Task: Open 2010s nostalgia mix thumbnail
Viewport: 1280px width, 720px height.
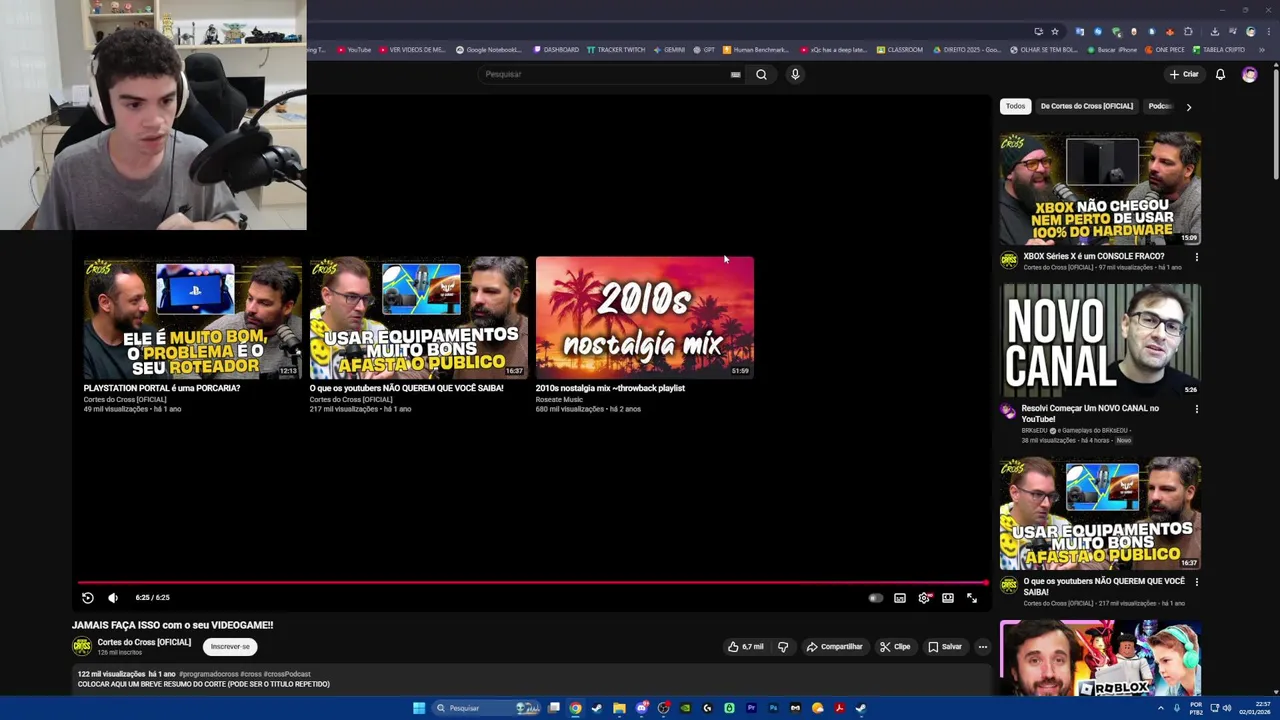Action: [x=644, y=318]
